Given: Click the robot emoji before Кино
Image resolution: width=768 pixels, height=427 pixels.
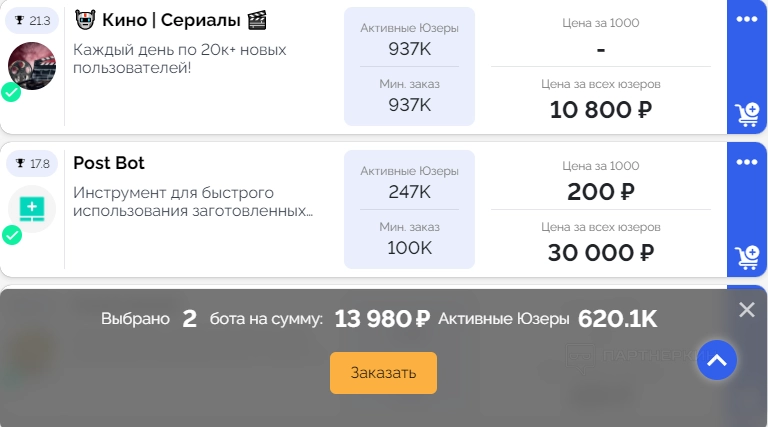Looking at the screenshot, I should tap(85, 20).
